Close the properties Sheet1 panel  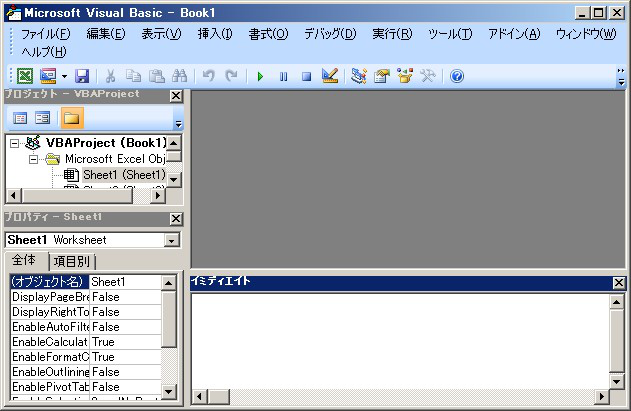point(176,219)
